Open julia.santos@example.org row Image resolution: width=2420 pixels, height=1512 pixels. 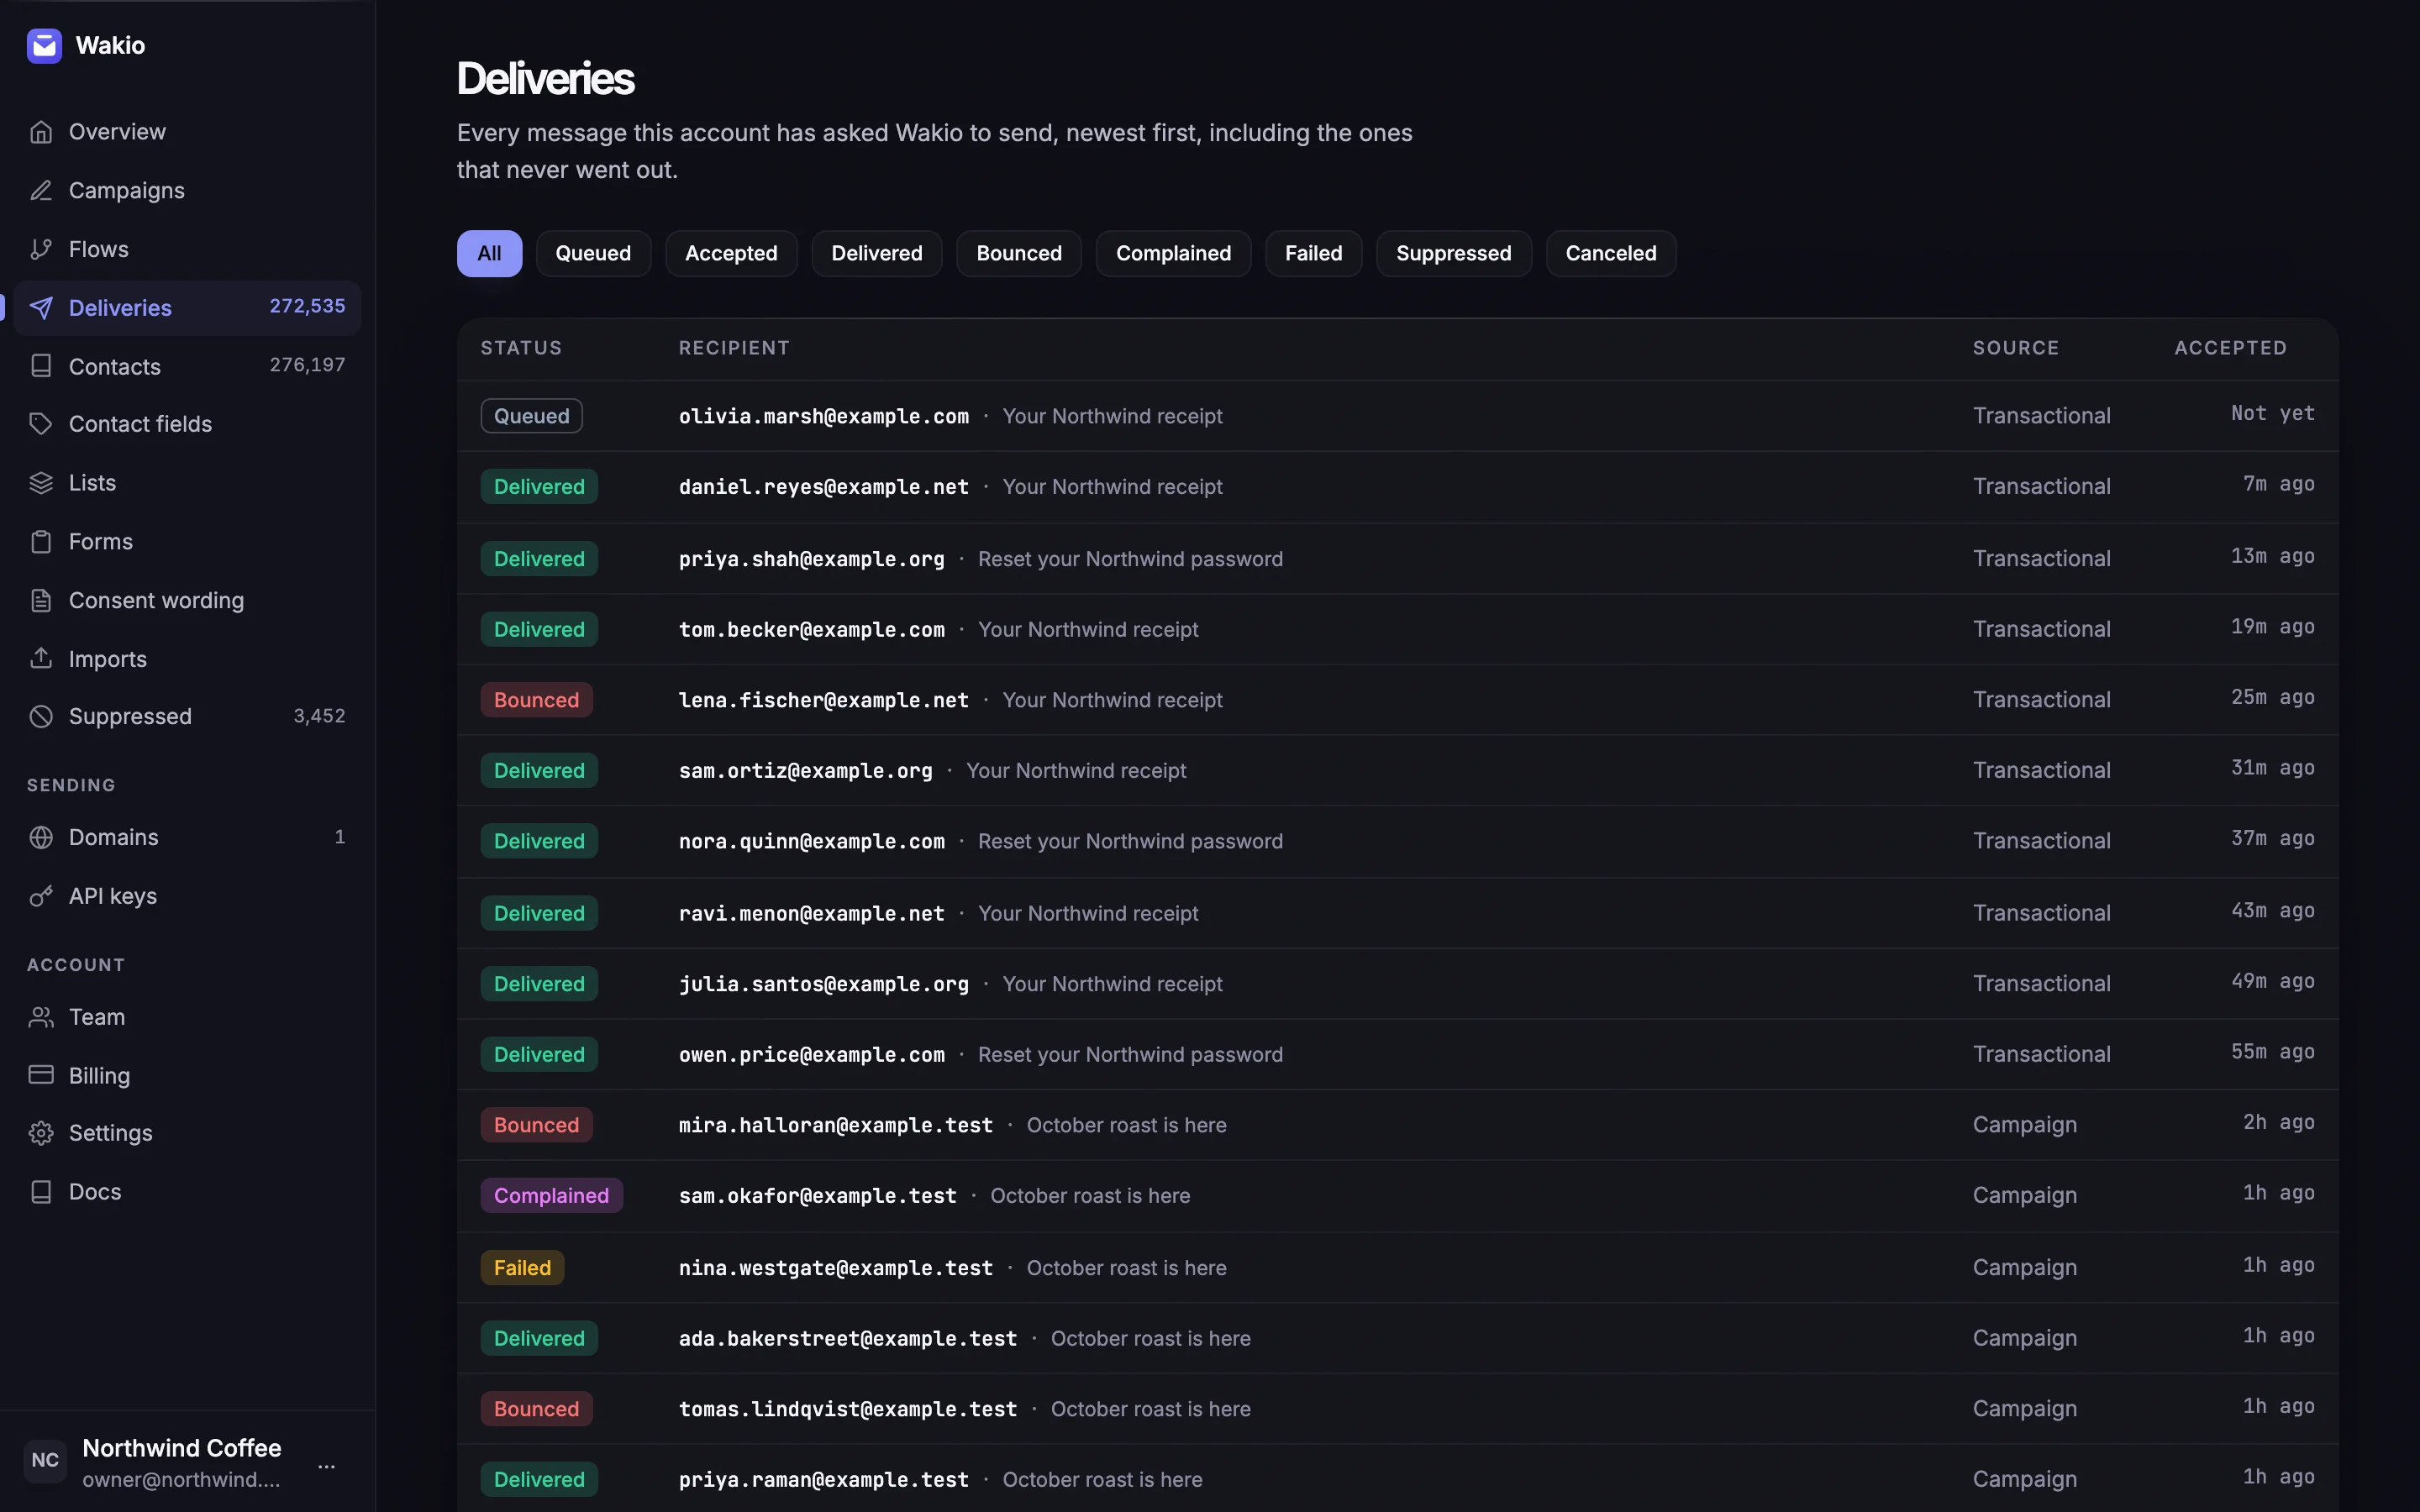1397,984
